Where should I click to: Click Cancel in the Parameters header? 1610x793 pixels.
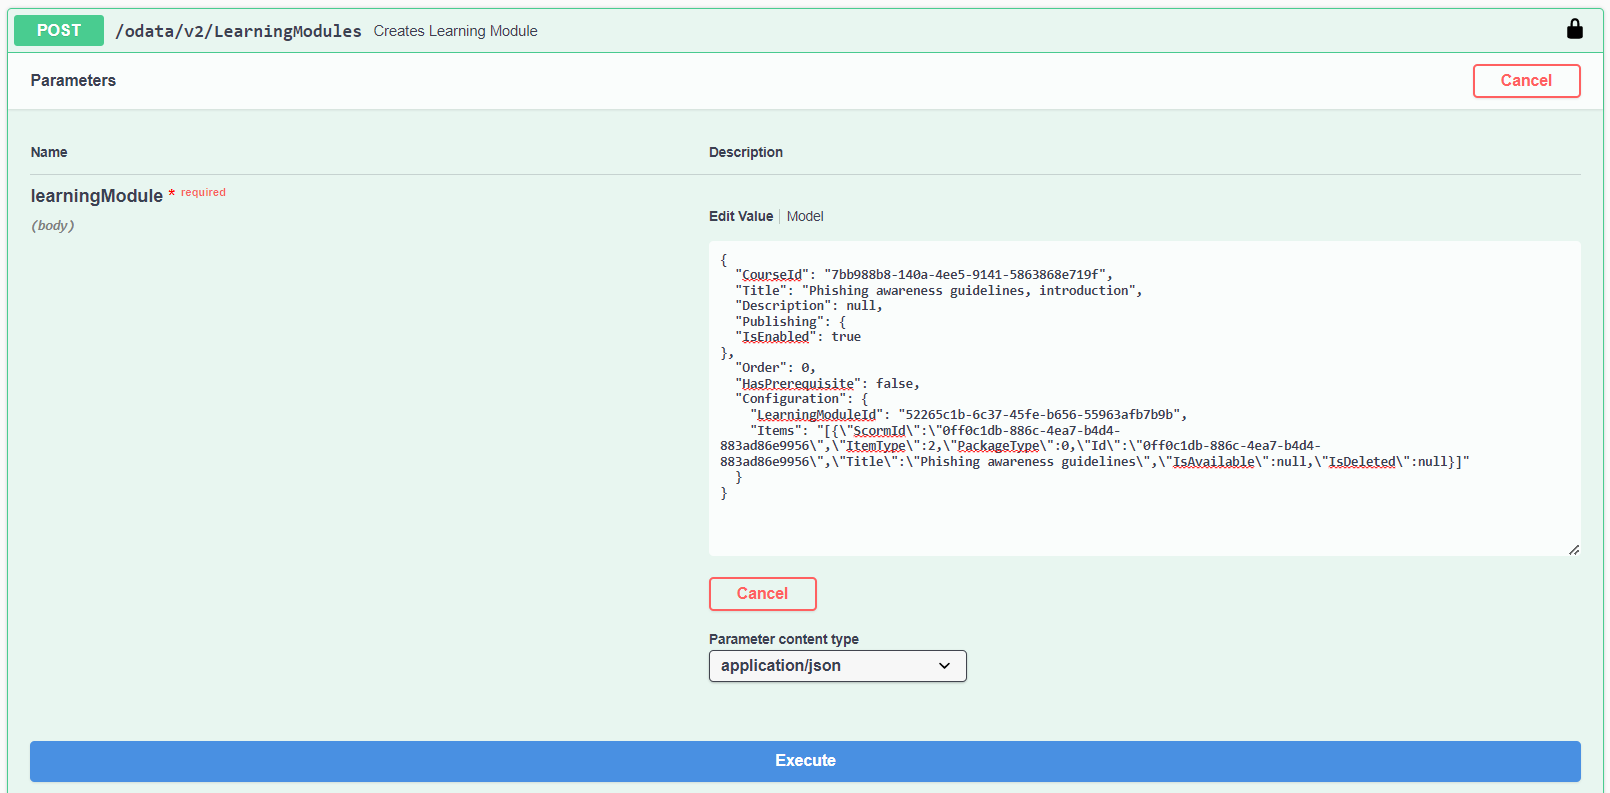point(1525,81)
